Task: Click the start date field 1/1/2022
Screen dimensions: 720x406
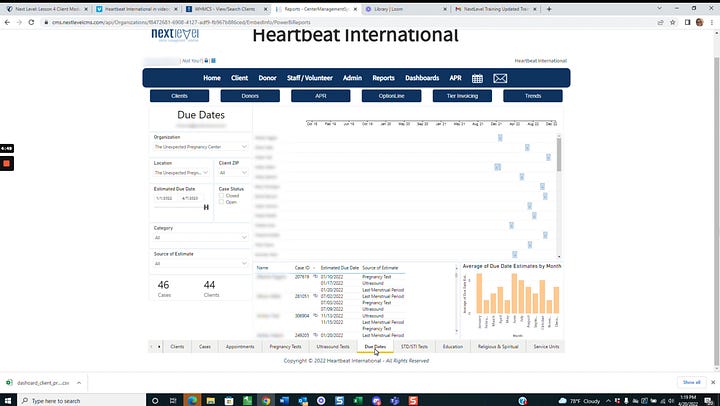Action: click(x=164, y=198)
